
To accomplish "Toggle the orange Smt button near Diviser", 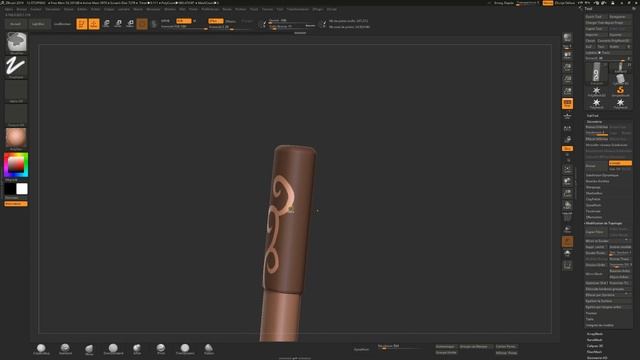I will [x=620, y=163].
